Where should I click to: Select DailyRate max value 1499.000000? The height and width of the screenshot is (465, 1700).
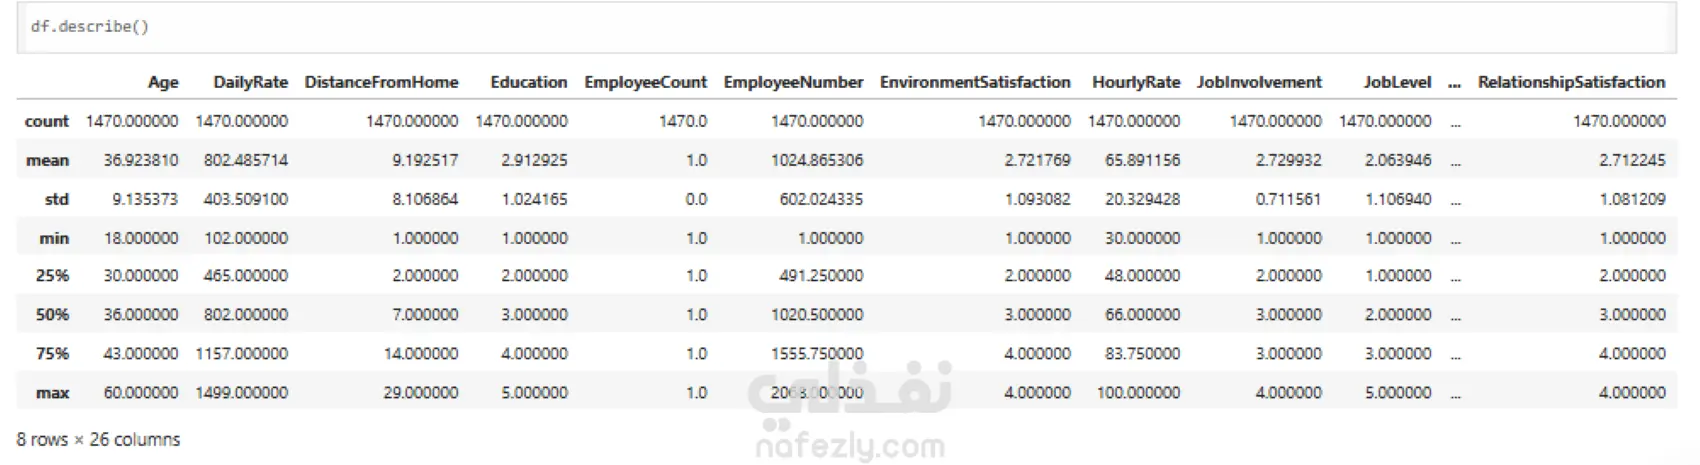point(242,393)
